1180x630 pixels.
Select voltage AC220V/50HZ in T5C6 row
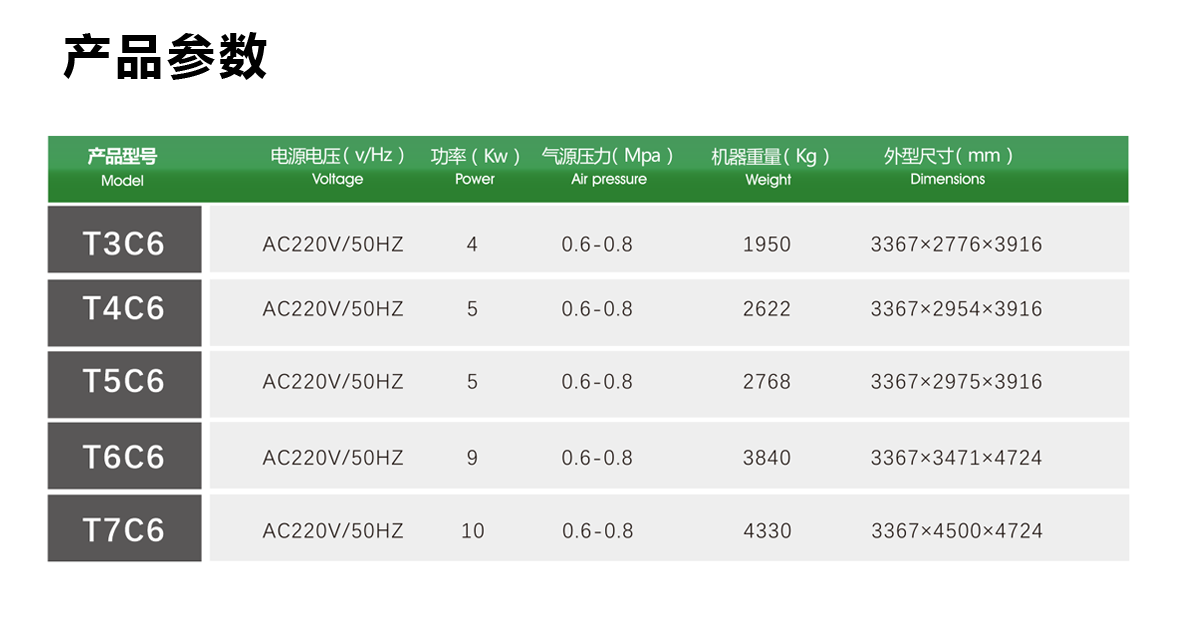click(333, 382)
